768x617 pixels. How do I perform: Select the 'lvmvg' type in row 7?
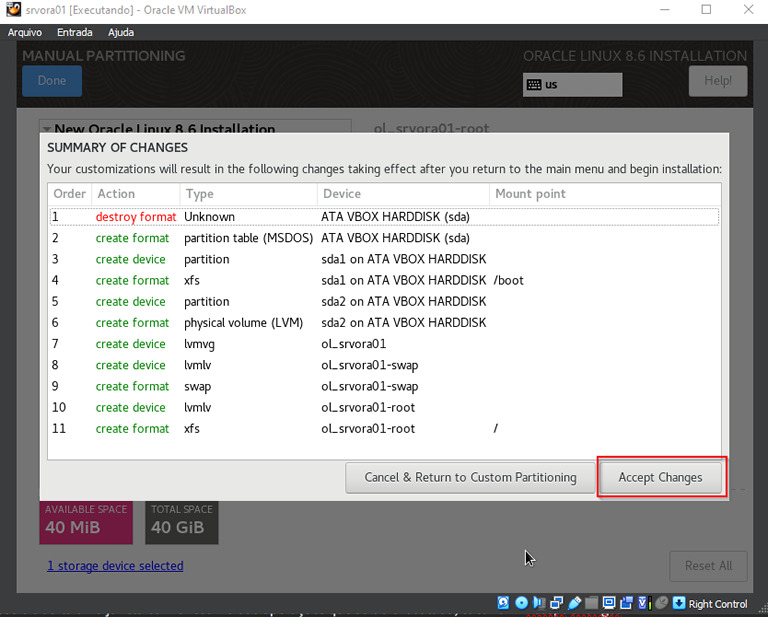[x=199, y=344]
